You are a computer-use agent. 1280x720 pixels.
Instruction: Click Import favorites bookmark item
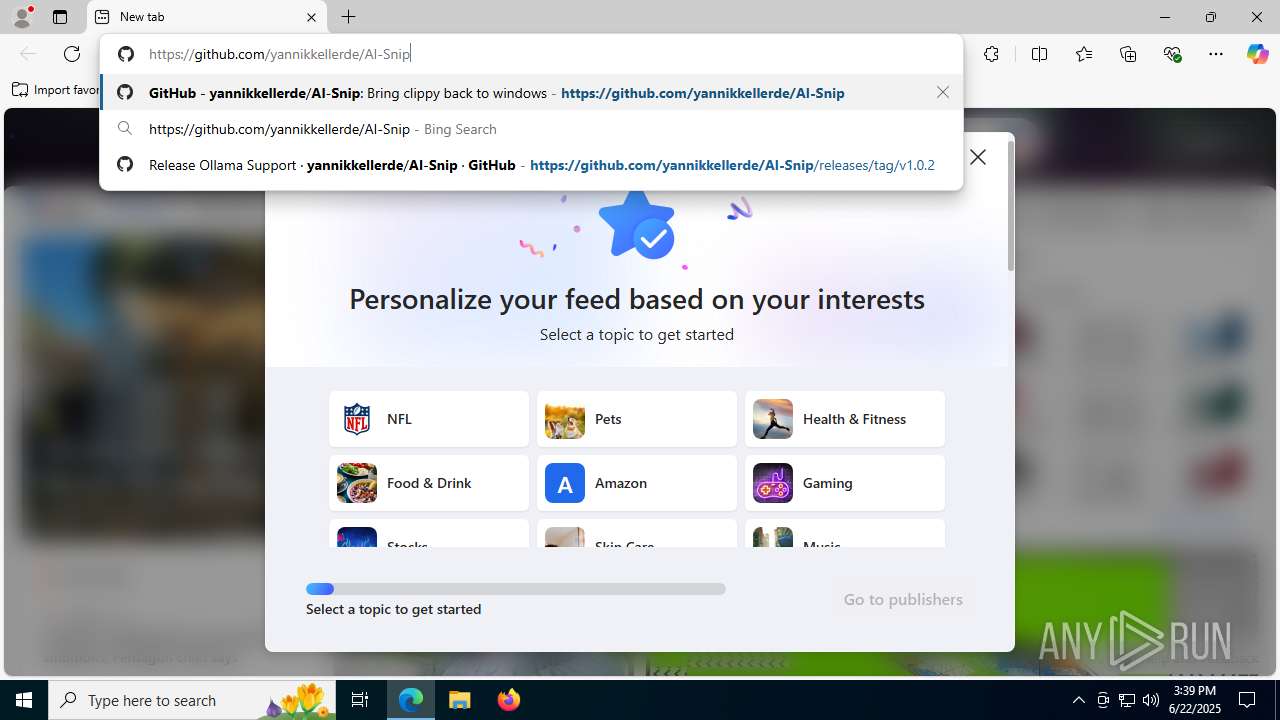coord(56,90)
